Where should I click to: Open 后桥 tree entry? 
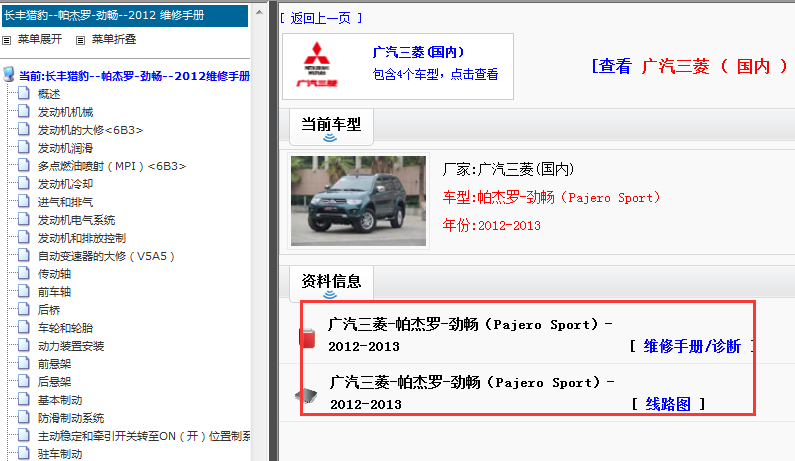click(x=49, y=310)
